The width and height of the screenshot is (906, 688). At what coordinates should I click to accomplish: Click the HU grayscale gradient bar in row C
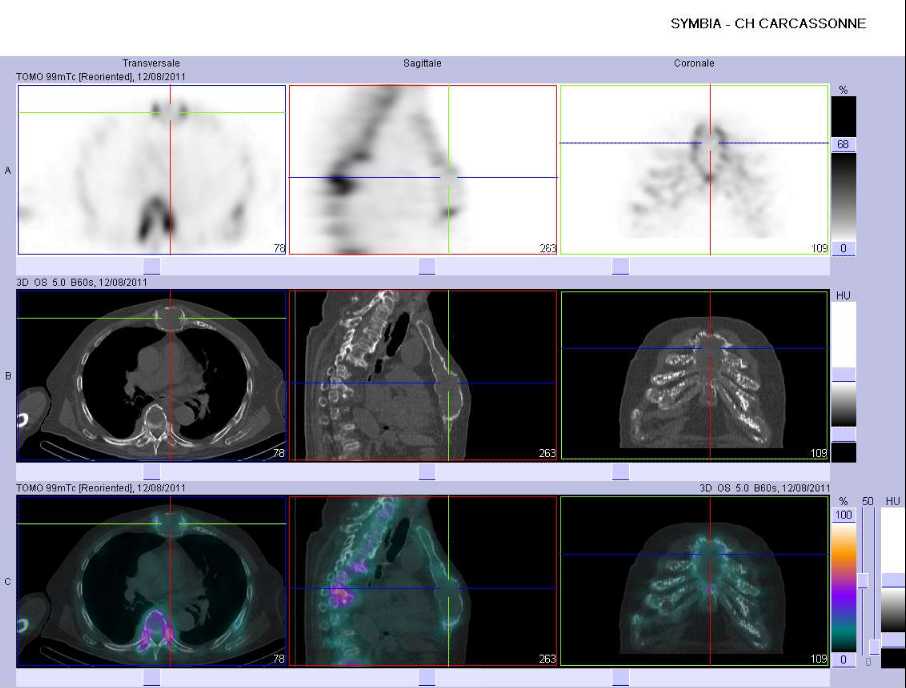[x=893, y=611]
